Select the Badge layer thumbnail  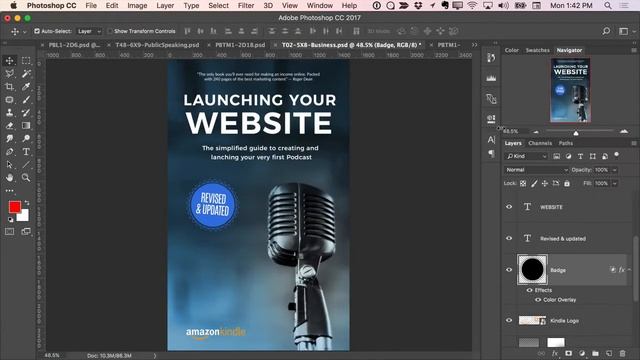[x=532, y=270]
